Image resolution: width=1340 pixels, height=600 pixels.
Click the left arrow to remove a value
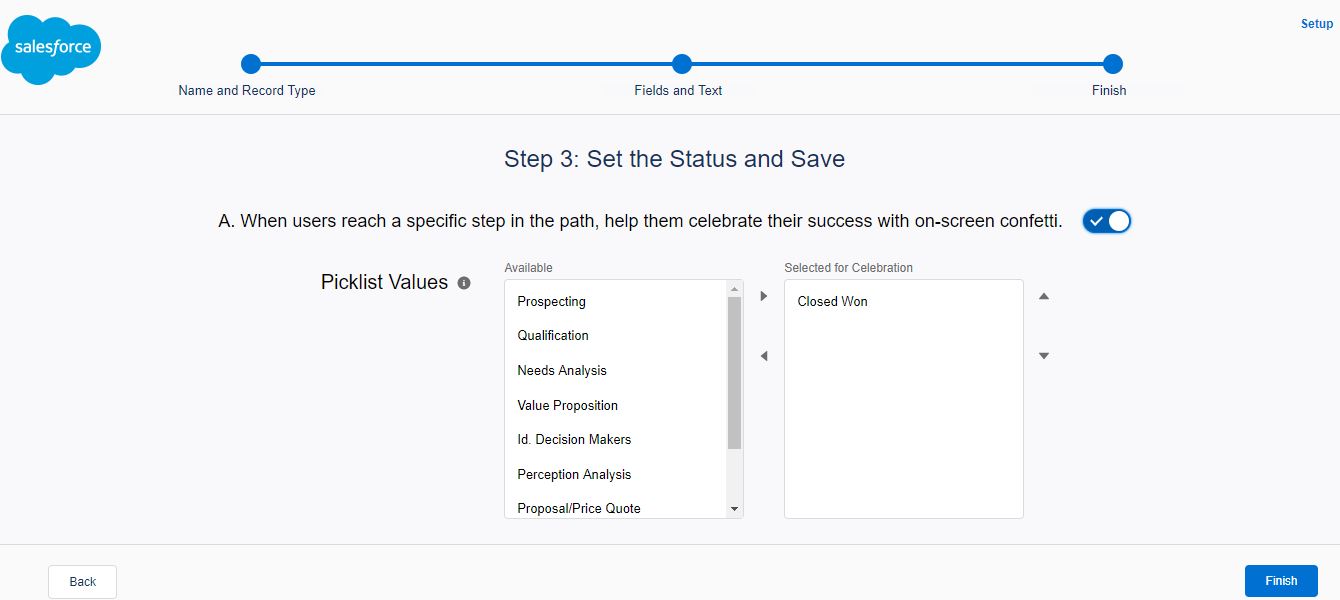point(763,355)
